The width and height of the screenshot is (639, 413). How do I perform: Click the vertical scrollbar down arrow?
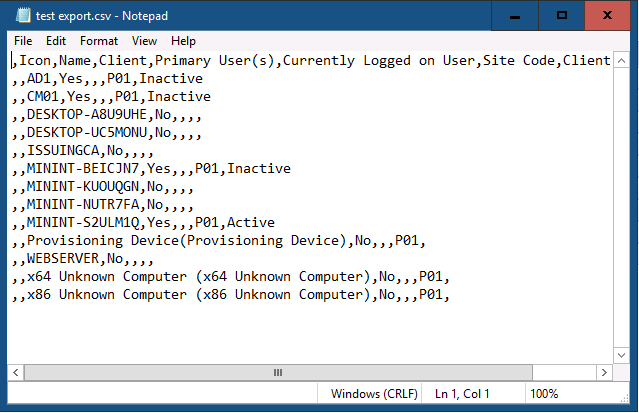(x=621, y=355)
